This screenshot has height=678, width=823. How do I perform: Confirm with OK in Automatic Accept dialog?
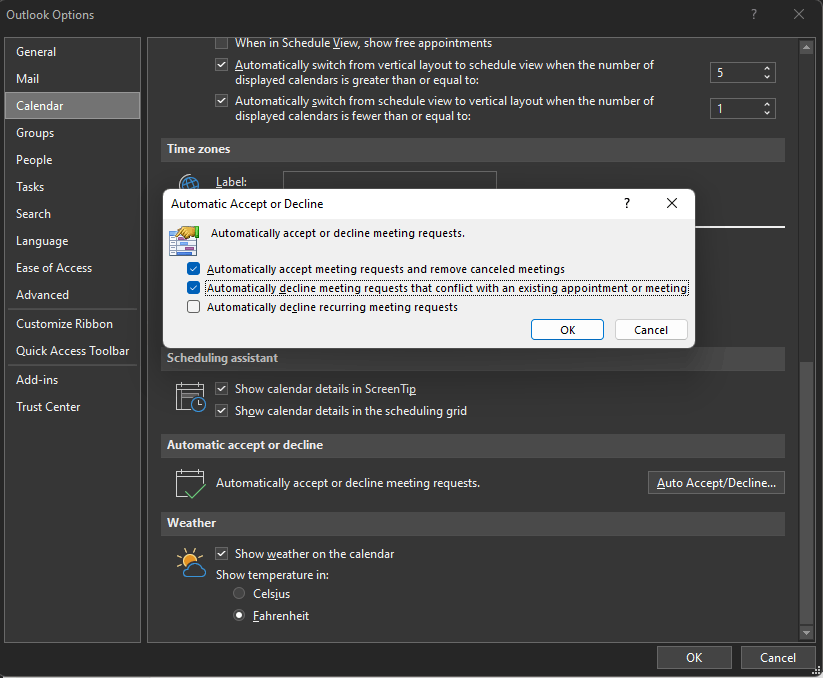[x=567, y=330]
